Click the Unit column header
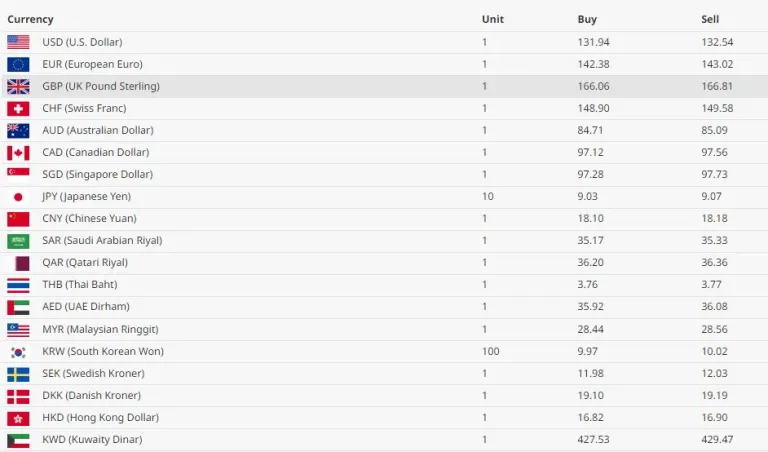Image resolution: width=768 pixels, height=452 pixels. [x=492, y=19]
